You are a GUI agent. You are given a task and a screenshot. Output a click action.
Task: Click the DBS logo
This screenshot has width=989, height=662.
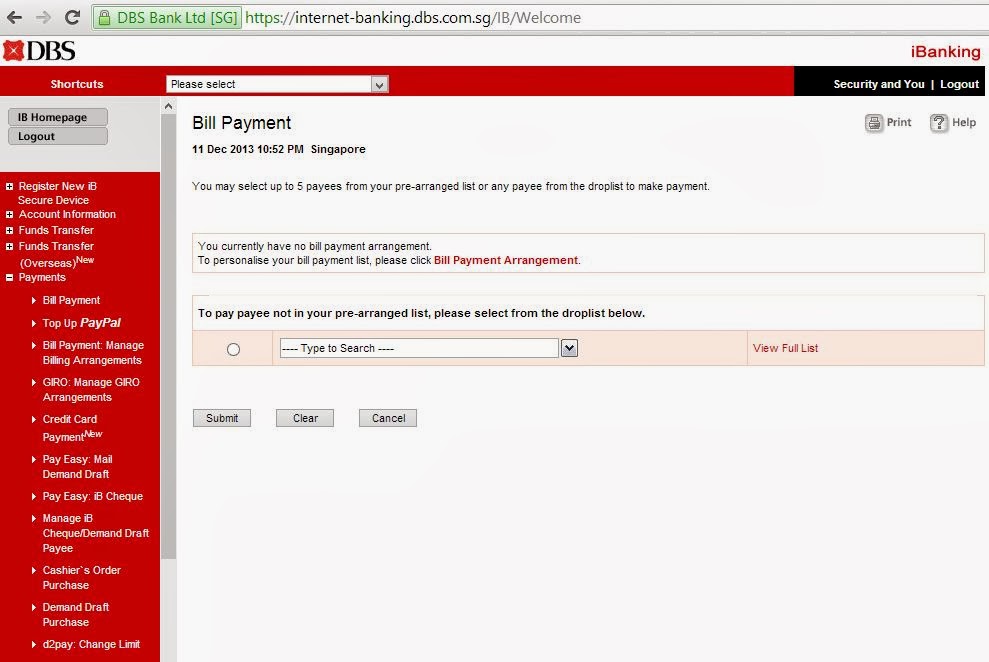pyautogui.click(x=37, y=50)
